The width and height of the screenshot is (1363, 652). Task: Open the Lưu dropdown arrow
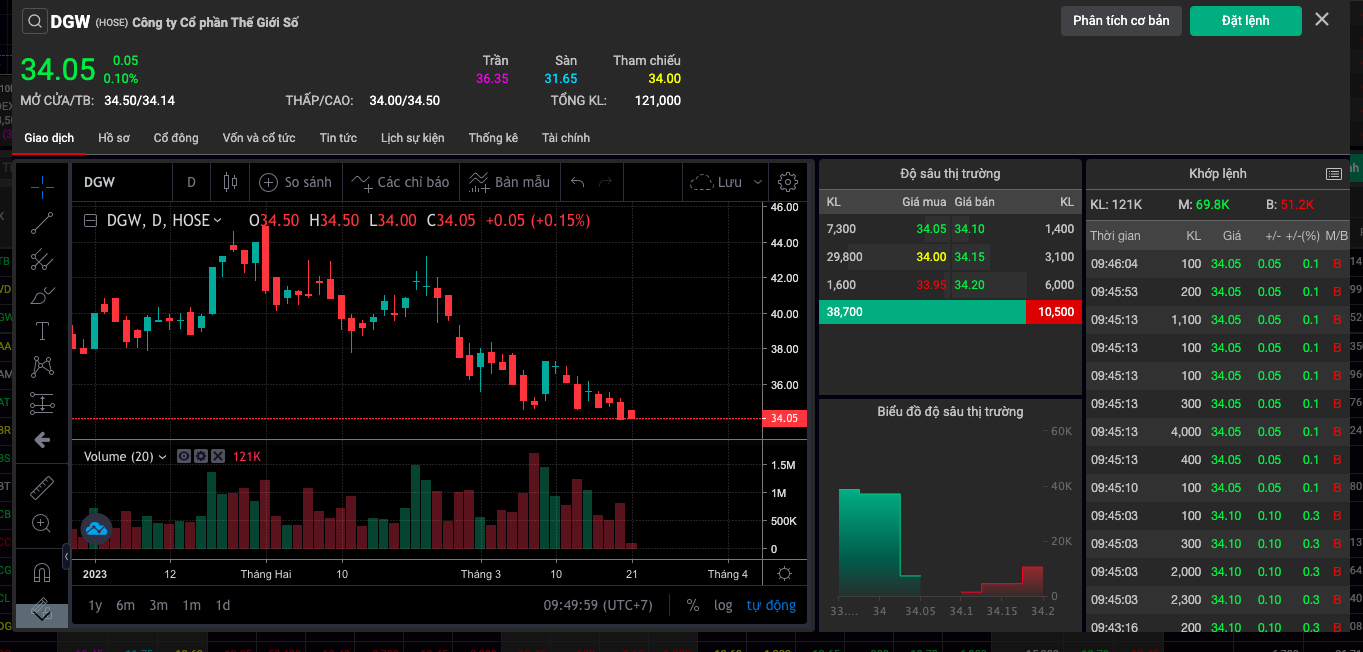tap(757, 182)
